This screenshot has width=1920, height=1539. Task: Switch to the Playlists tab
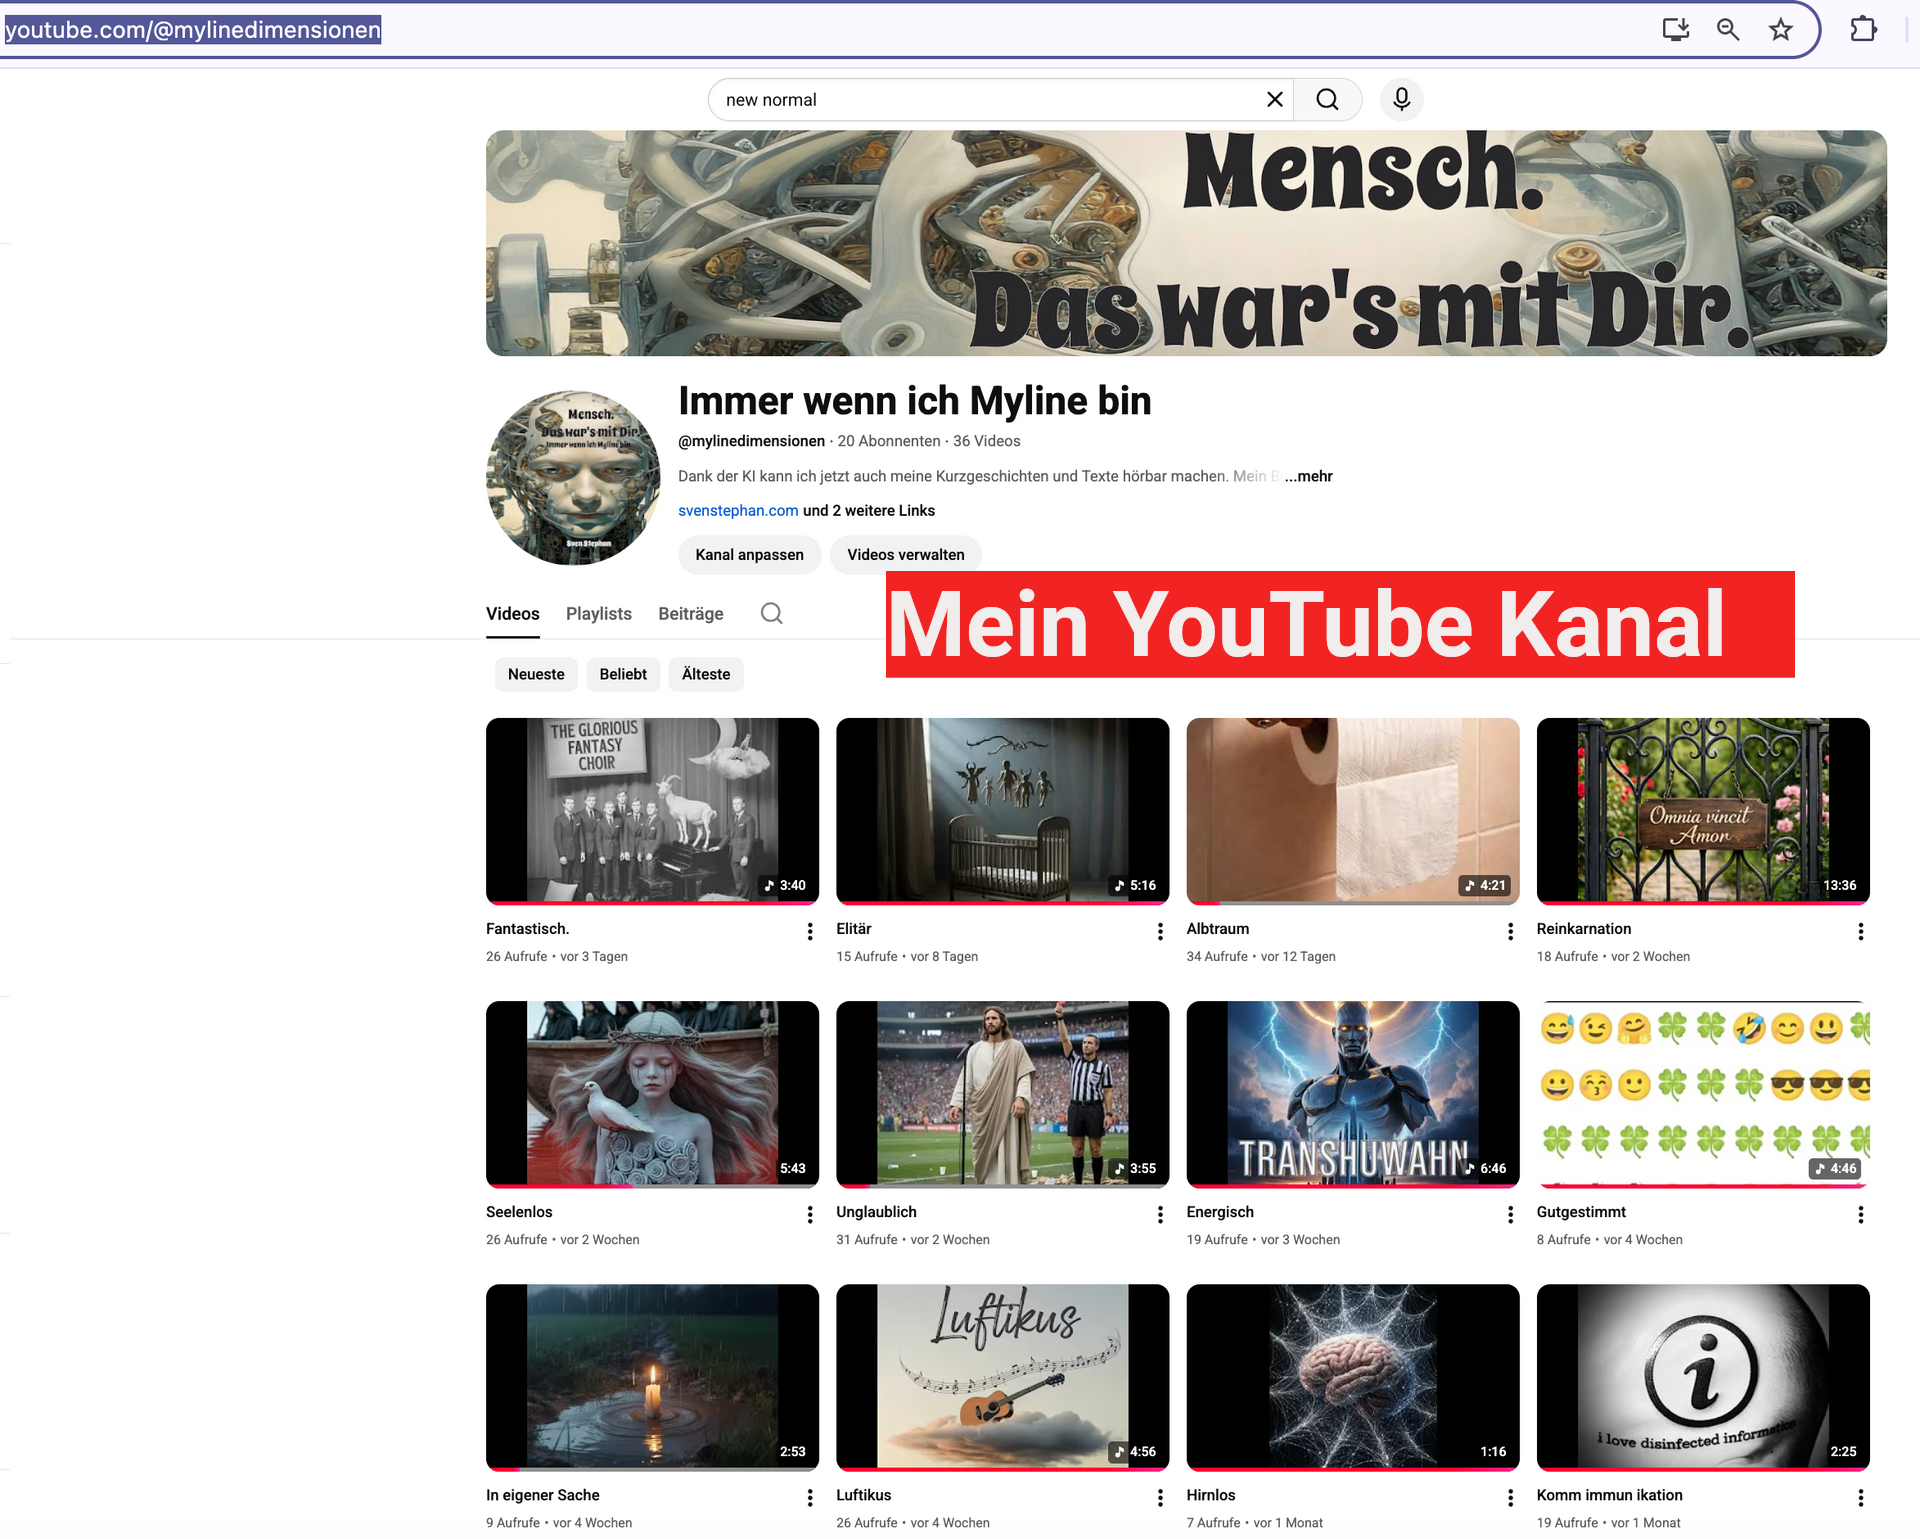(x=598, y=614)
